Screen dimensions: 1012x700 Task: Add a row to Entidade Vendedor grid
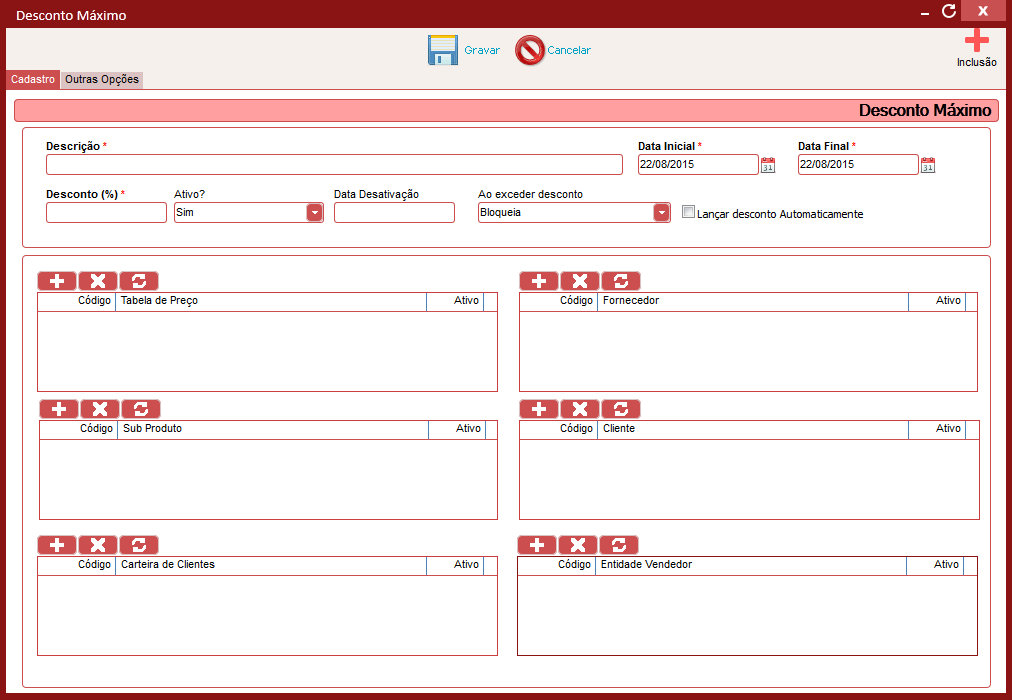coord(537,545)
